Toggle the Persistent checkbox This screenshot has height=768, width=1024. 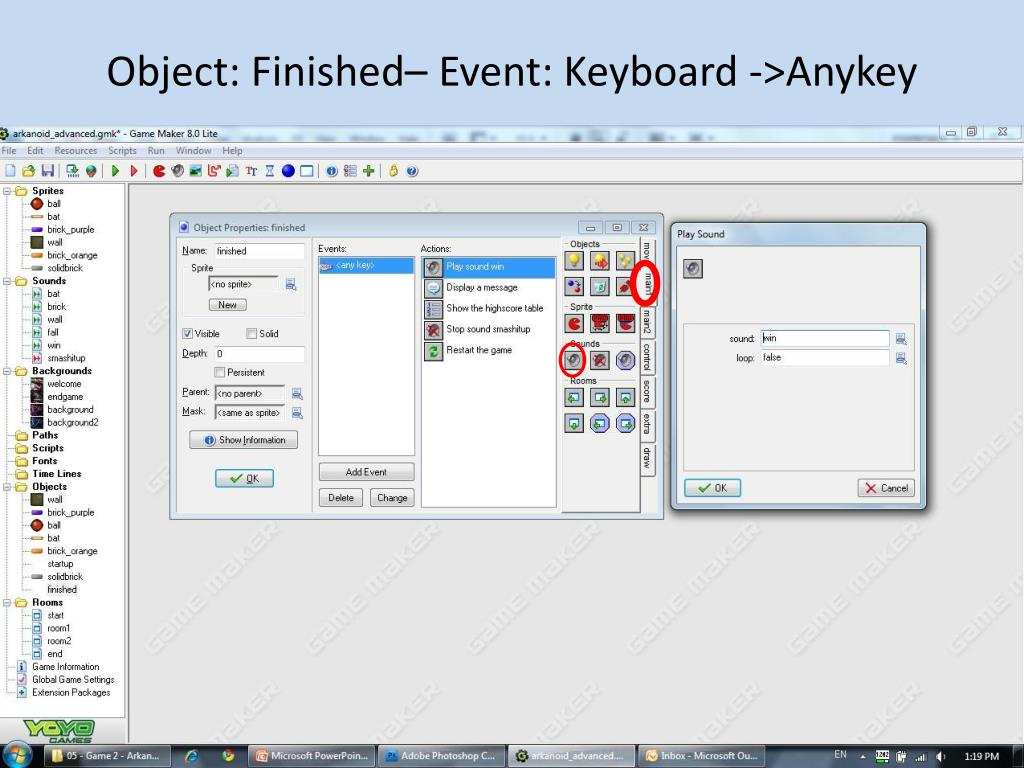(x=219, y=372)
